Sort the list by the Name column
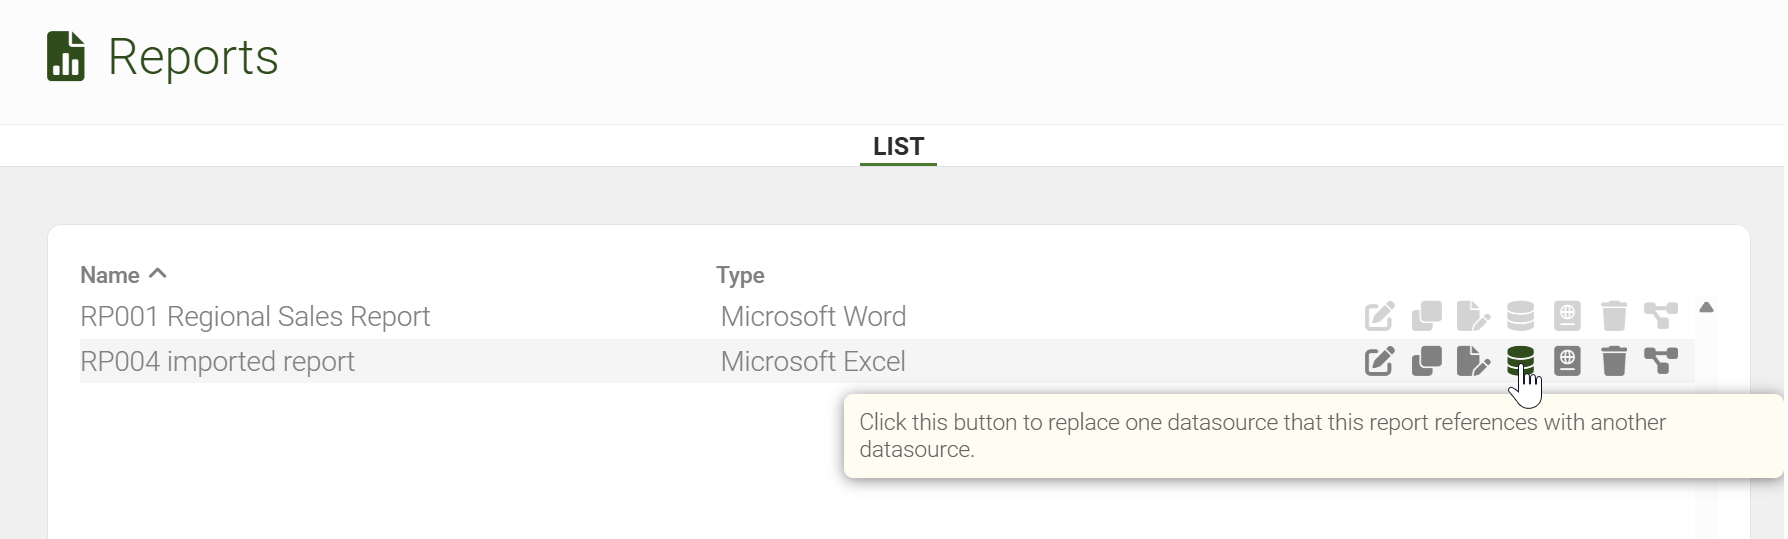1788x539 pixels. tap(110, 275)
